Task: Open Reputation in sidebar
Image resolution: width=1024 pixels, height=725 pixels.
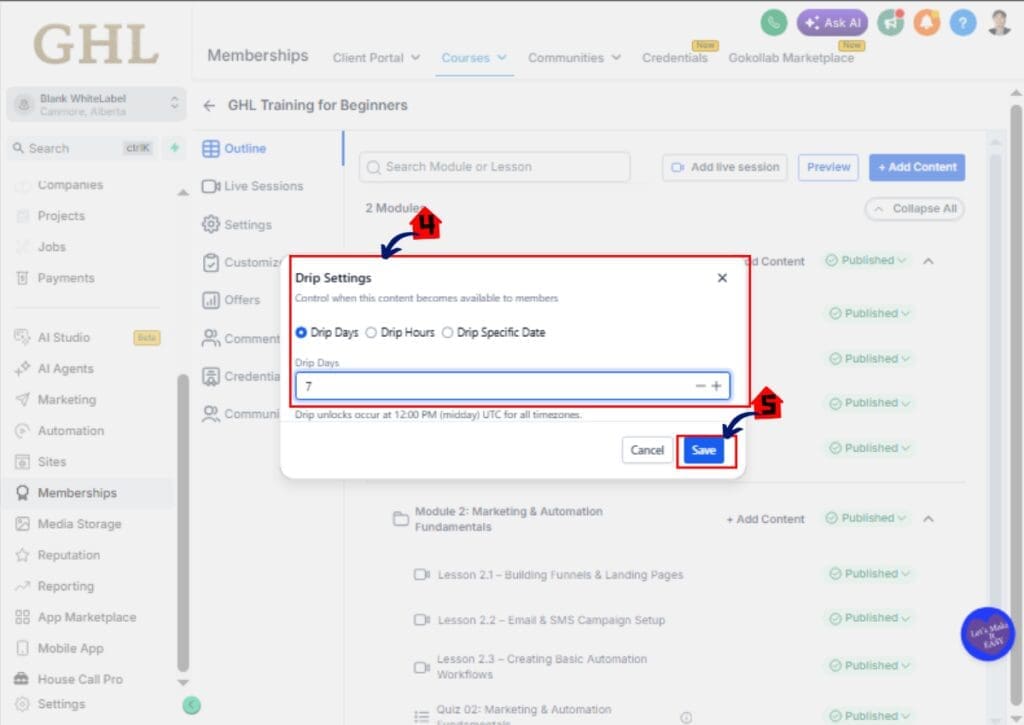Action: [x=69, y=555]
